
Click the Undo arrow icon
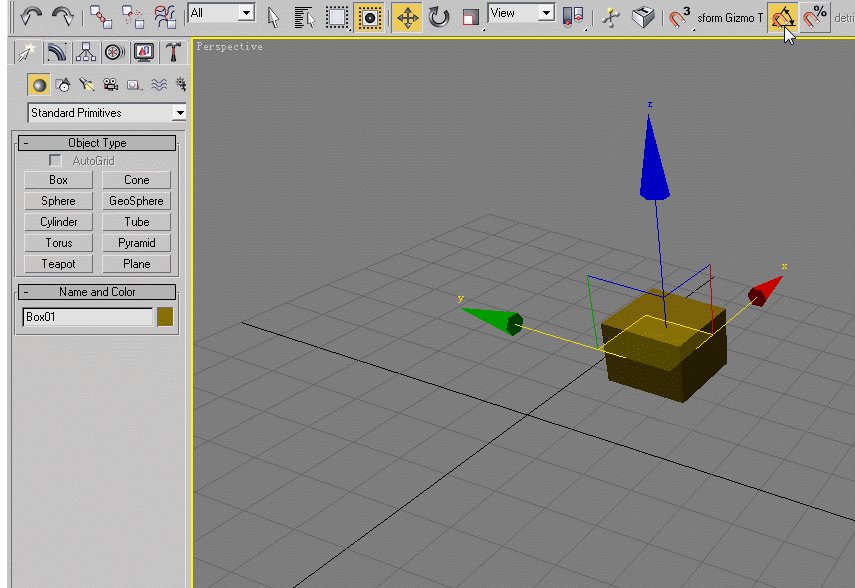point(31,16)
